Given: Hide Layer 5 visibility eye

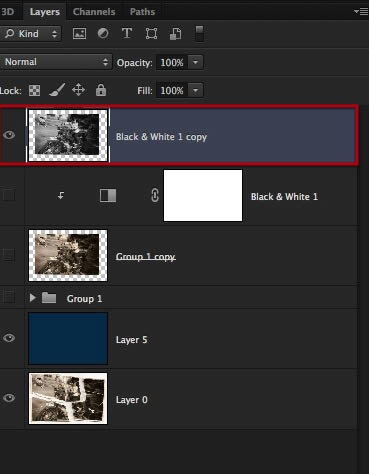Looking at the screenshot, I should coord(9,338).
